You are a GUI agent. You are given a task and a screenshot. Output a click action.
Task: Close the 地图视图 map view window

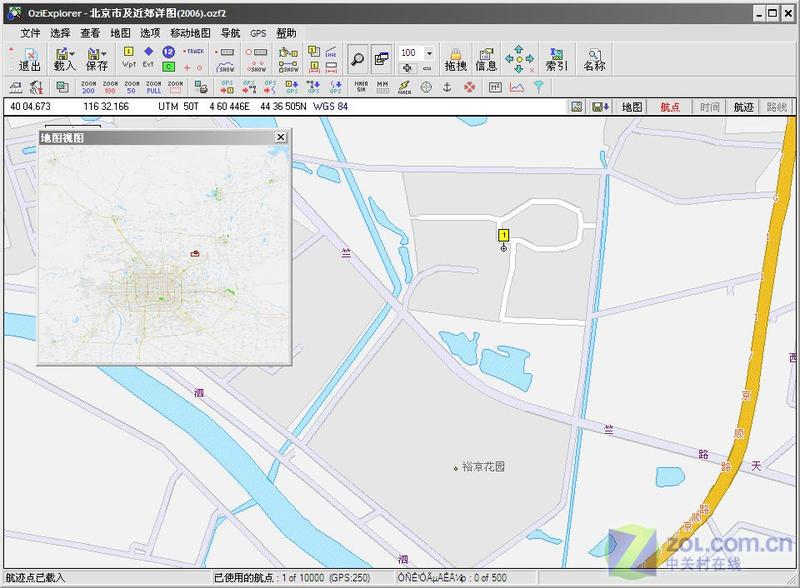281,137
